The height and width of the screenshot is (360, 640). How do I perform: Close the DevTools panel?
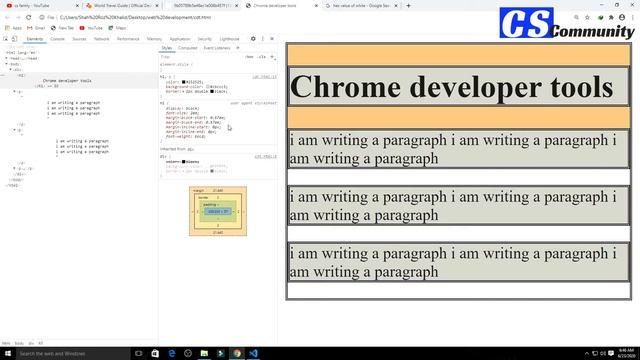(272, 39)
